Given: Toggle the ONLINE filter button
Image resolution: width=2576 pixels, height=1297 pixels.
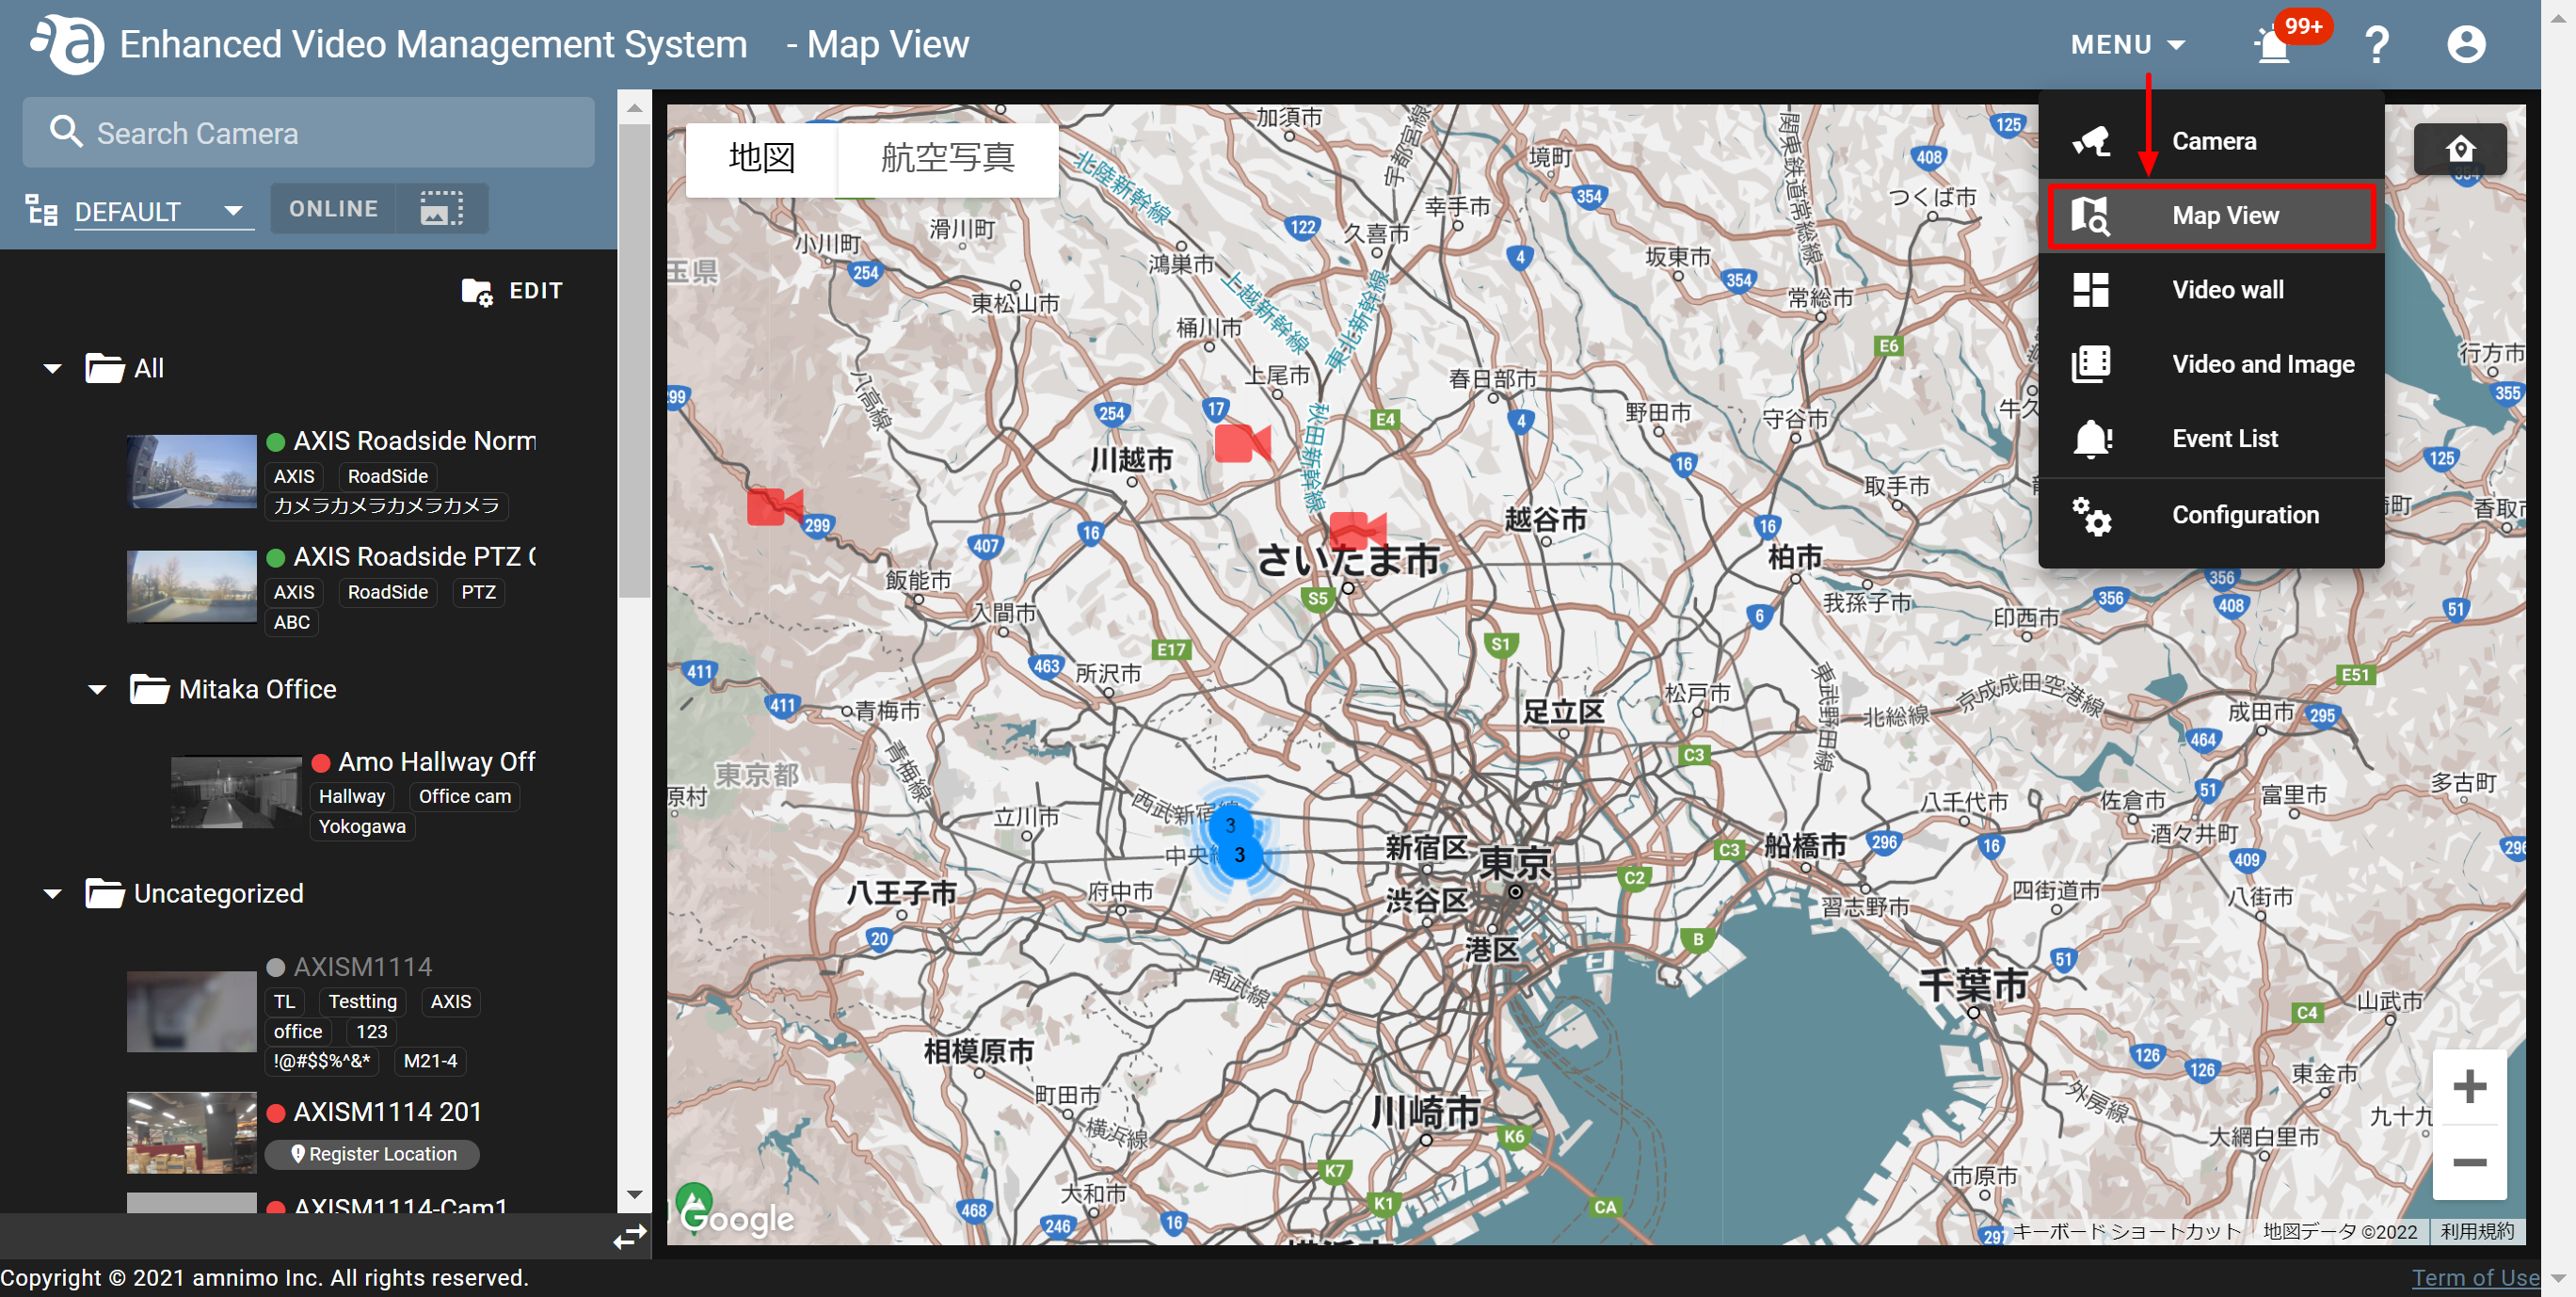Looking at the screenshot, I should [x=333, y=209].
